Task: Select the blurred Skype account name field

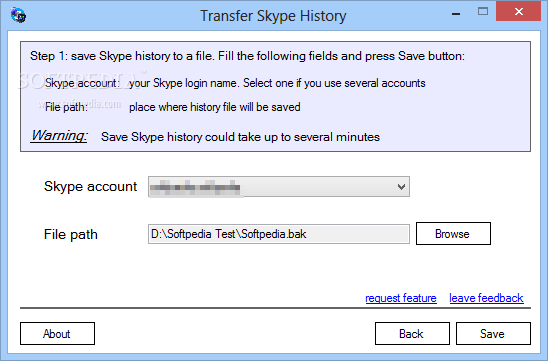Action: (279, 187)
